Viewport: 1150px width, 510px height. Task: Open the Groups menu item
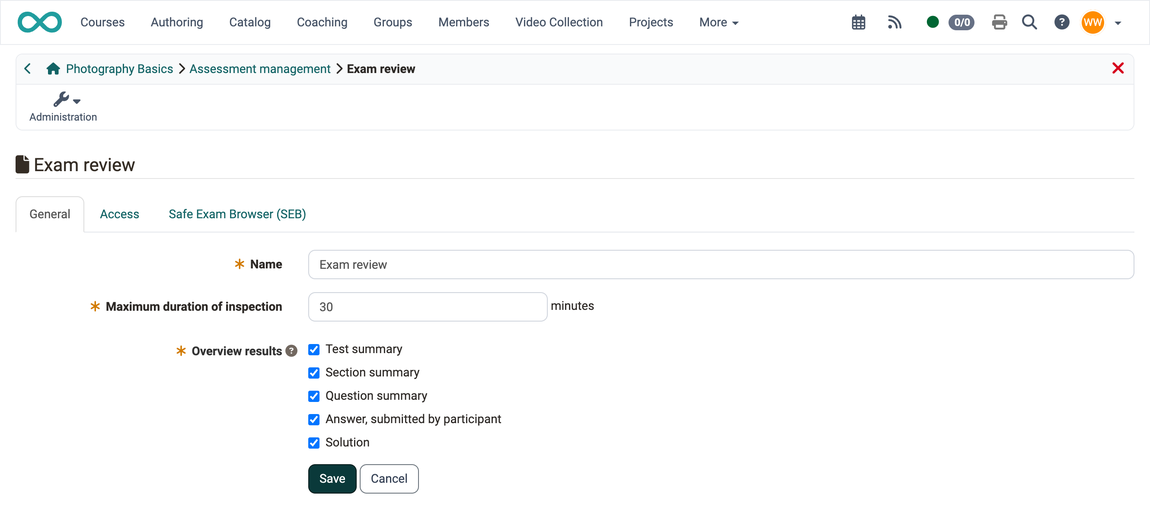[x=392, y=22]
